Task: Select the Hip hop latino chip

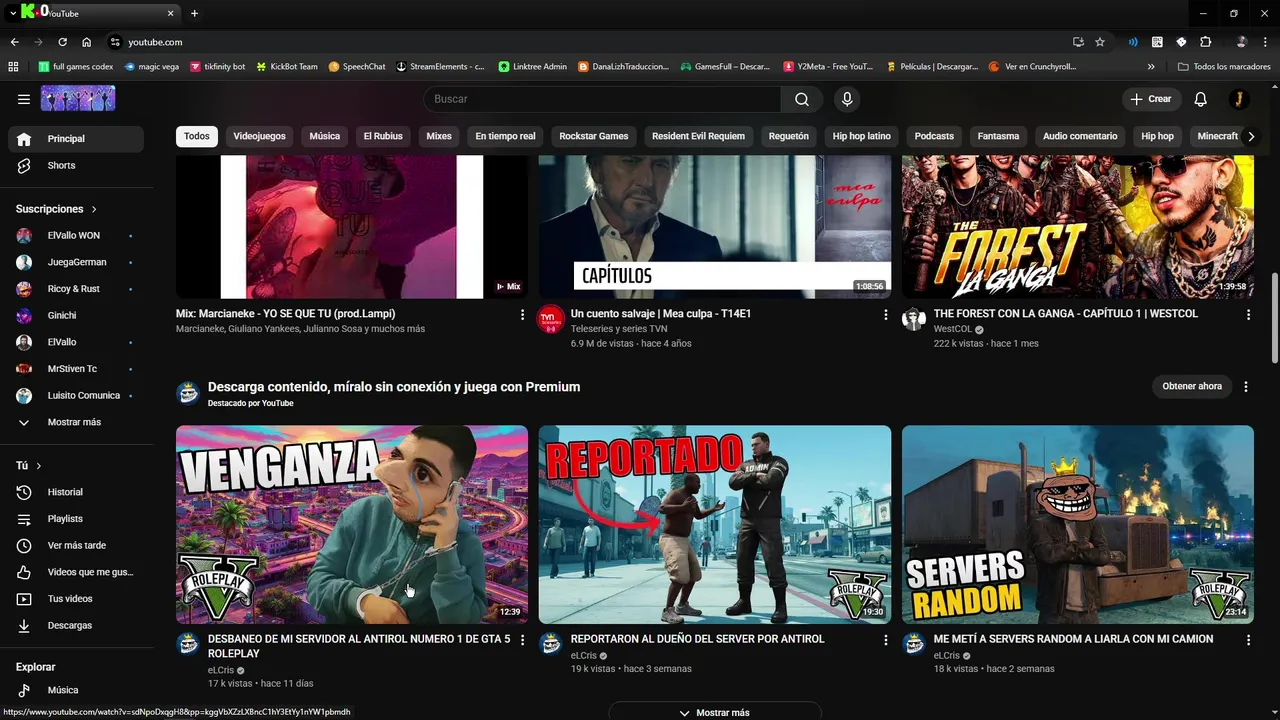Action: (x=862, y=136)
